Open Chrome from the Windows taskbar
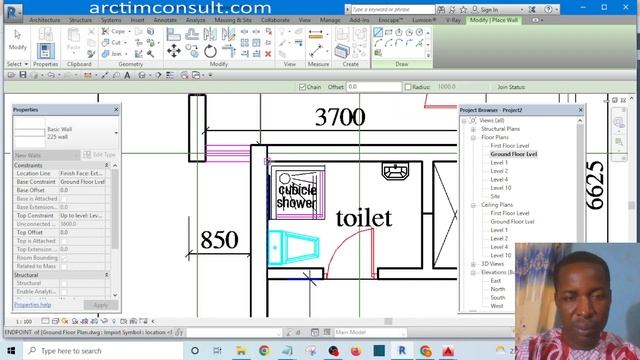Image resolution: width=640 pixels, height=360 pixels. pyautogui.click(x=264, y=351)
